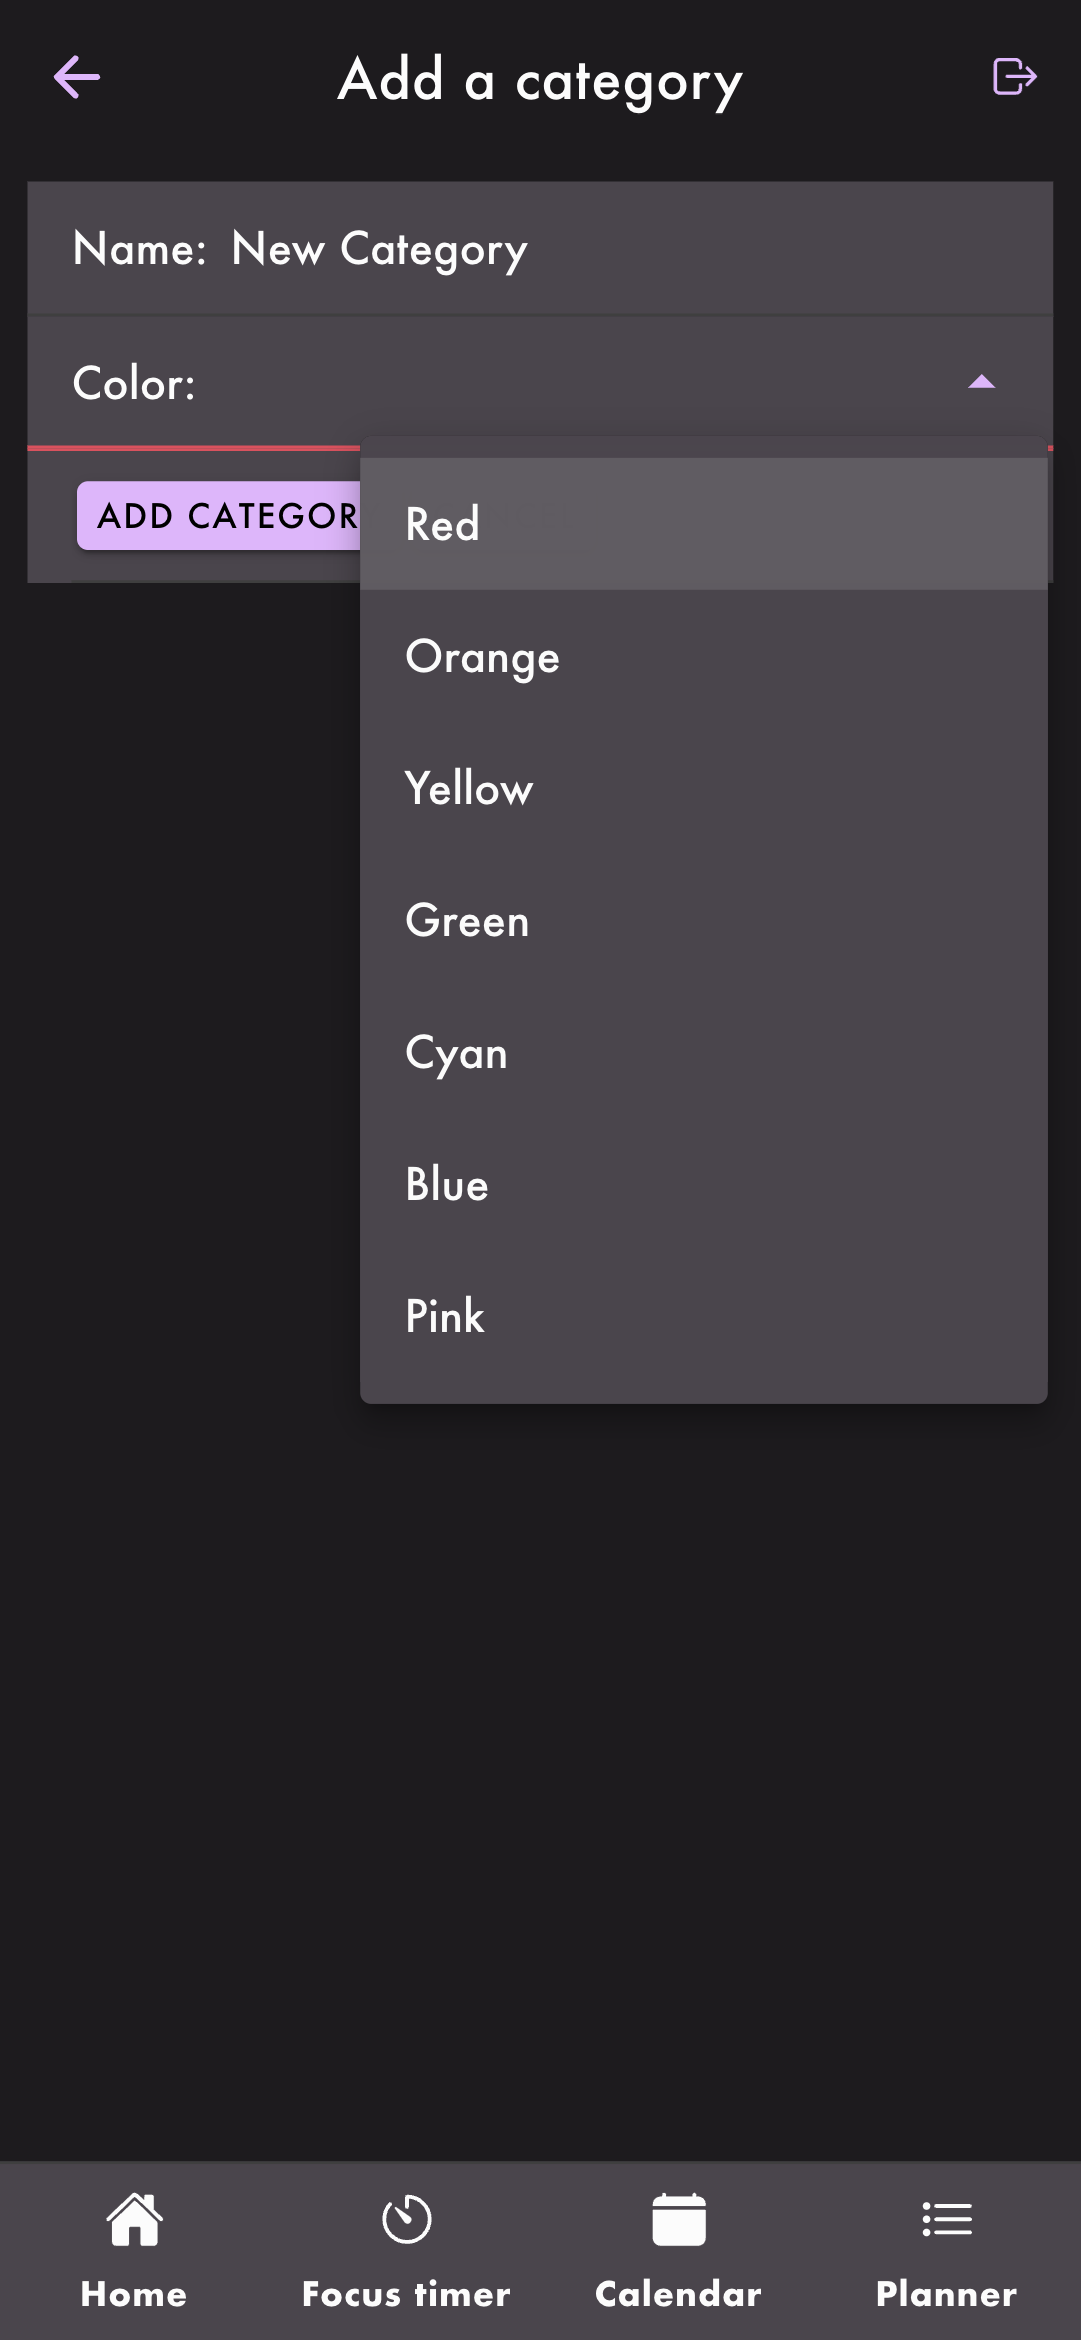Open the Calendar icon

click(x=678, y=2220)
